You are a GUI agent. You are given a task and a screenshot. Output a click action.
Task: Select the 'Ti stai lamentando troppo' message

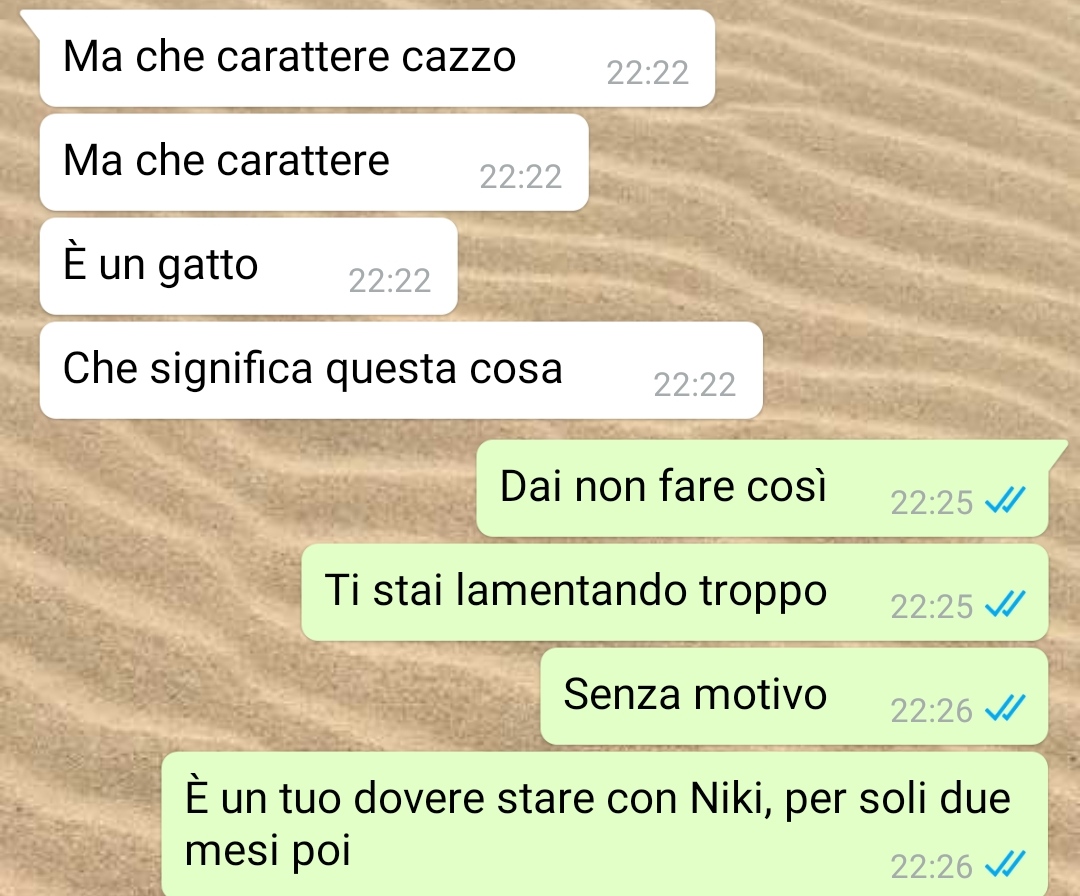pyautogui.click(x=675, y=592)
